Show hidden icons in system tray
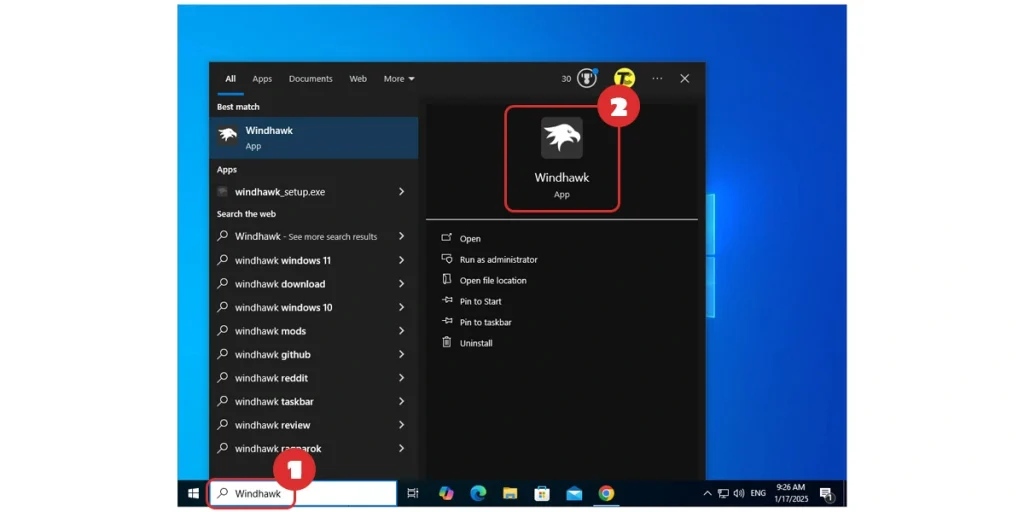Viewport: 1024px width, 512px height. click(x=708, y=493)
